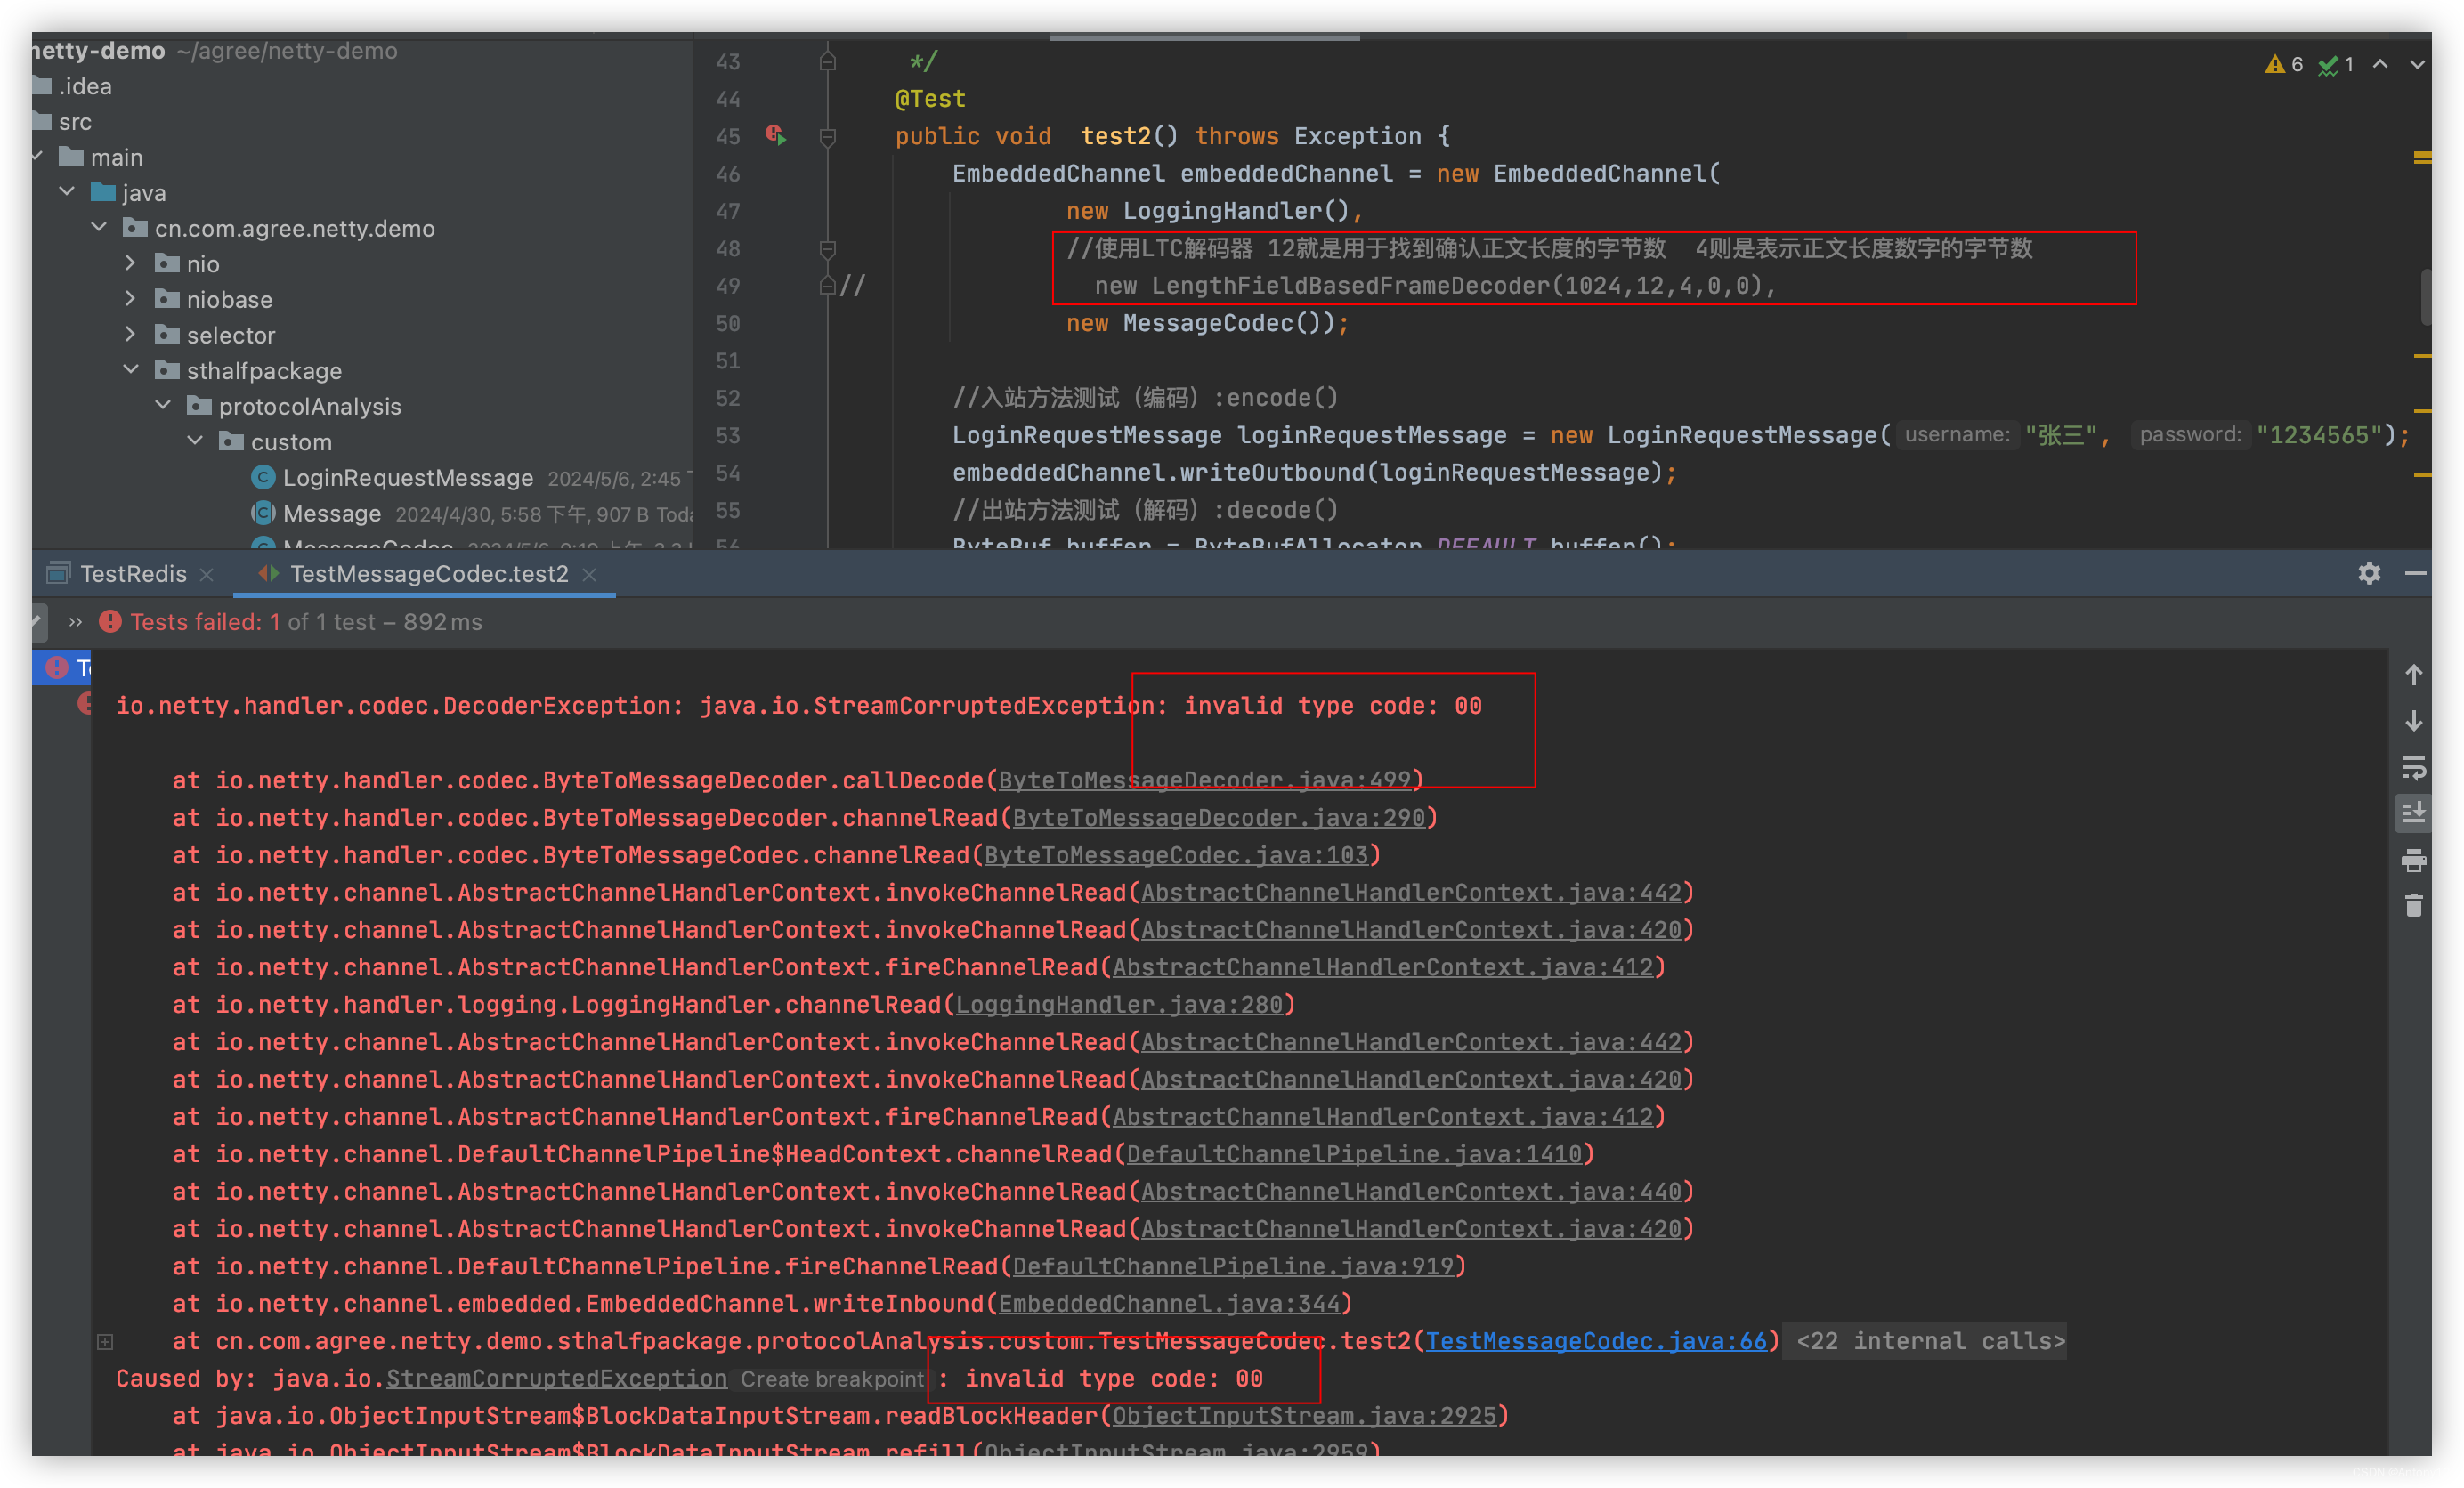The width and height of the screenshot is (2464, 1488).
Task: Switch to the TestRedis run tab
Action: (x=133, y=574)
